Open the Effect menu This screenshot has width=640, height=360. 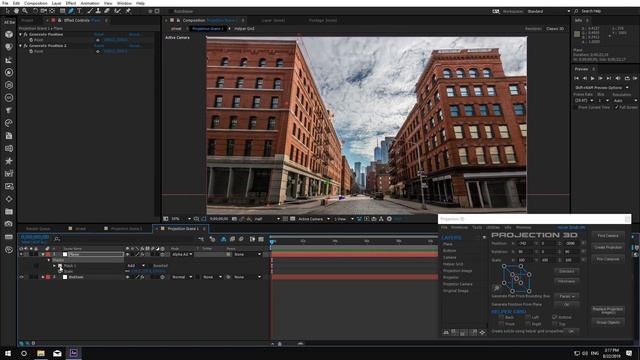(71, 3)
